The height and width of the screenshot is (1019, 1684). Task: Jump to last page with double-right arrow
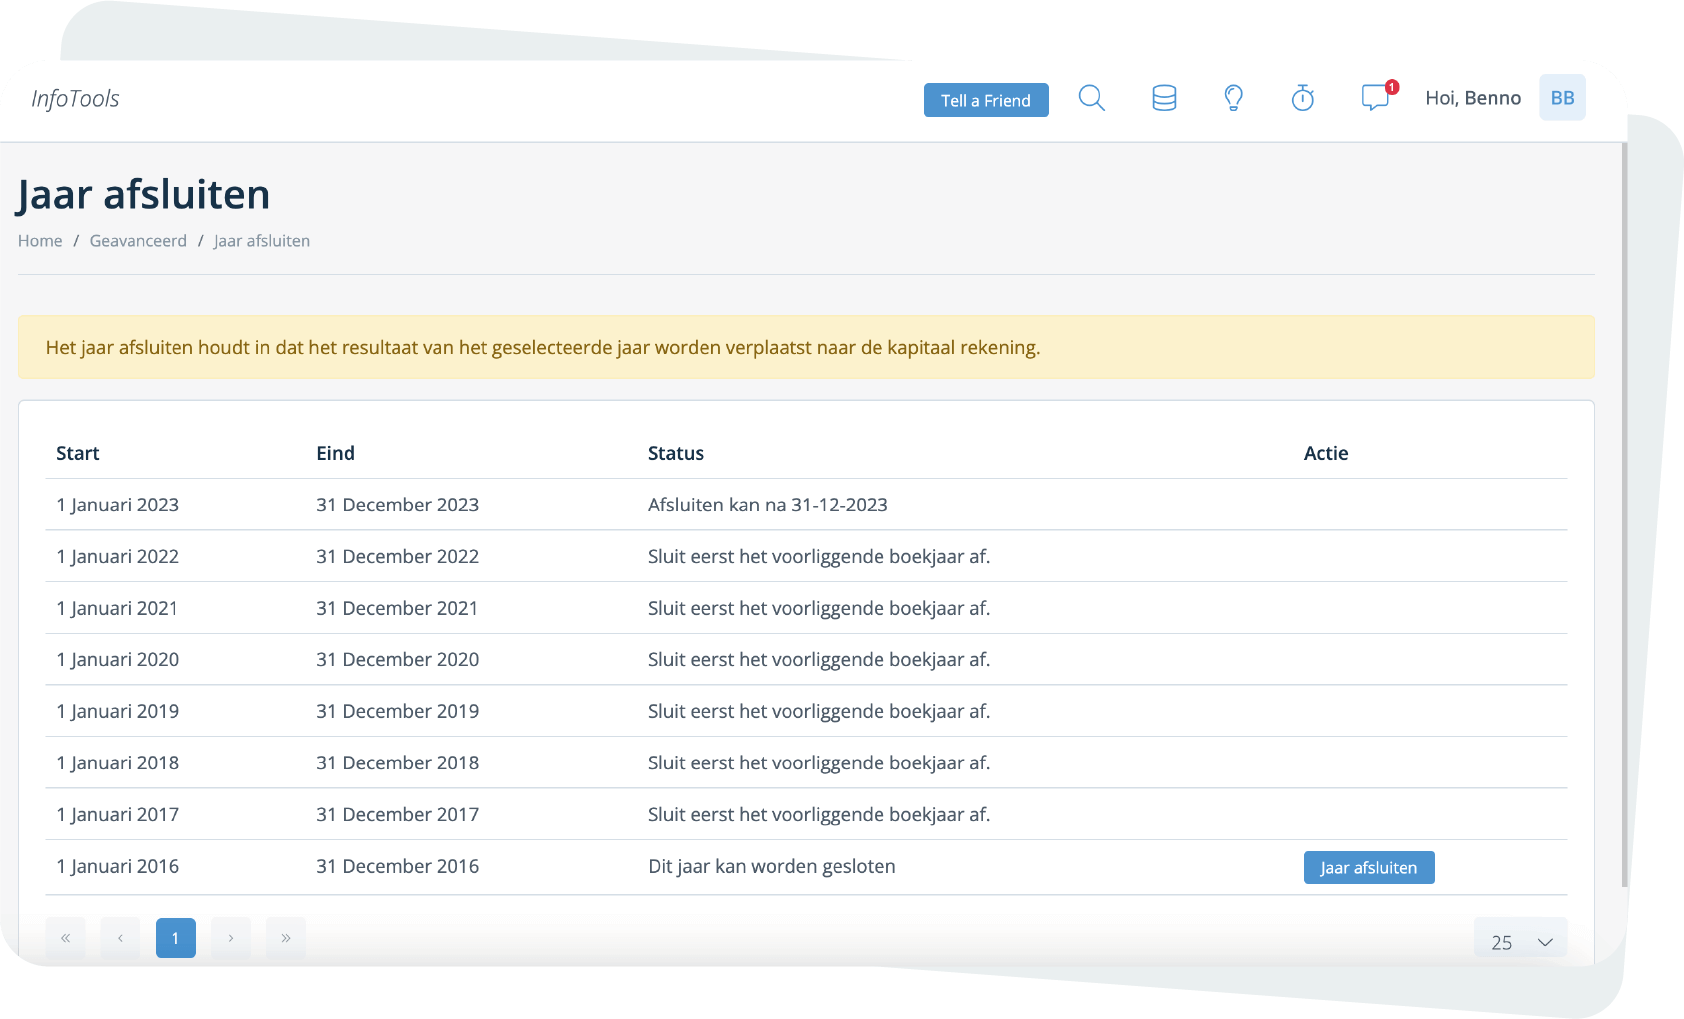click(286, 938)
